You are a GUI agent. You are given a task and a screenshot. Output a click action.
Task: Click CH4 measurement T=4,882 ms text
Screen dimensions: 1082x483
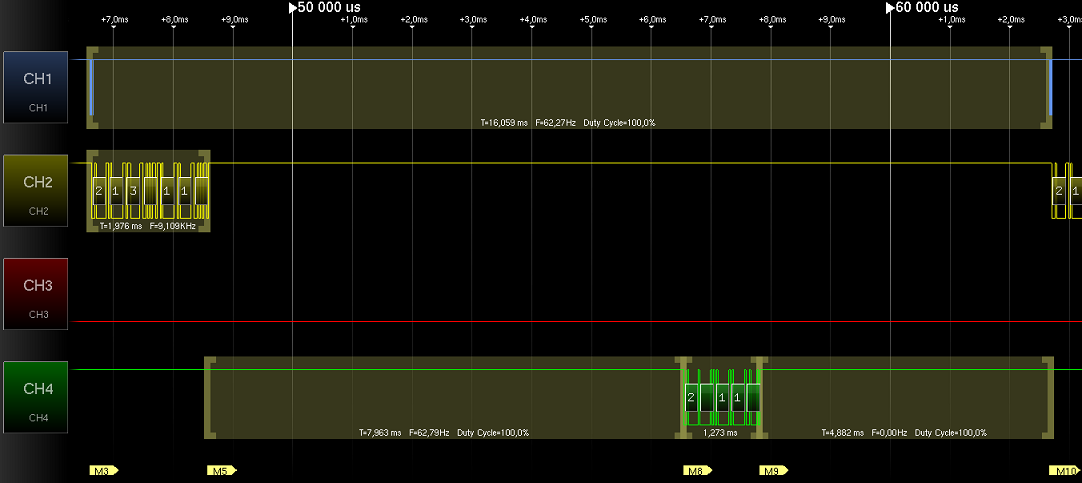(843, 433)
